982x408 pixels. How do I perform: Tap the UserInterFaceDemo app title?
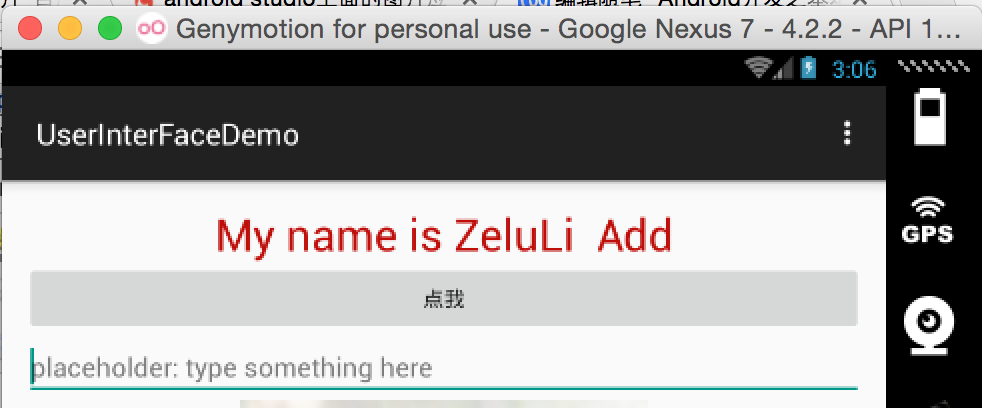tap(167, 135)
